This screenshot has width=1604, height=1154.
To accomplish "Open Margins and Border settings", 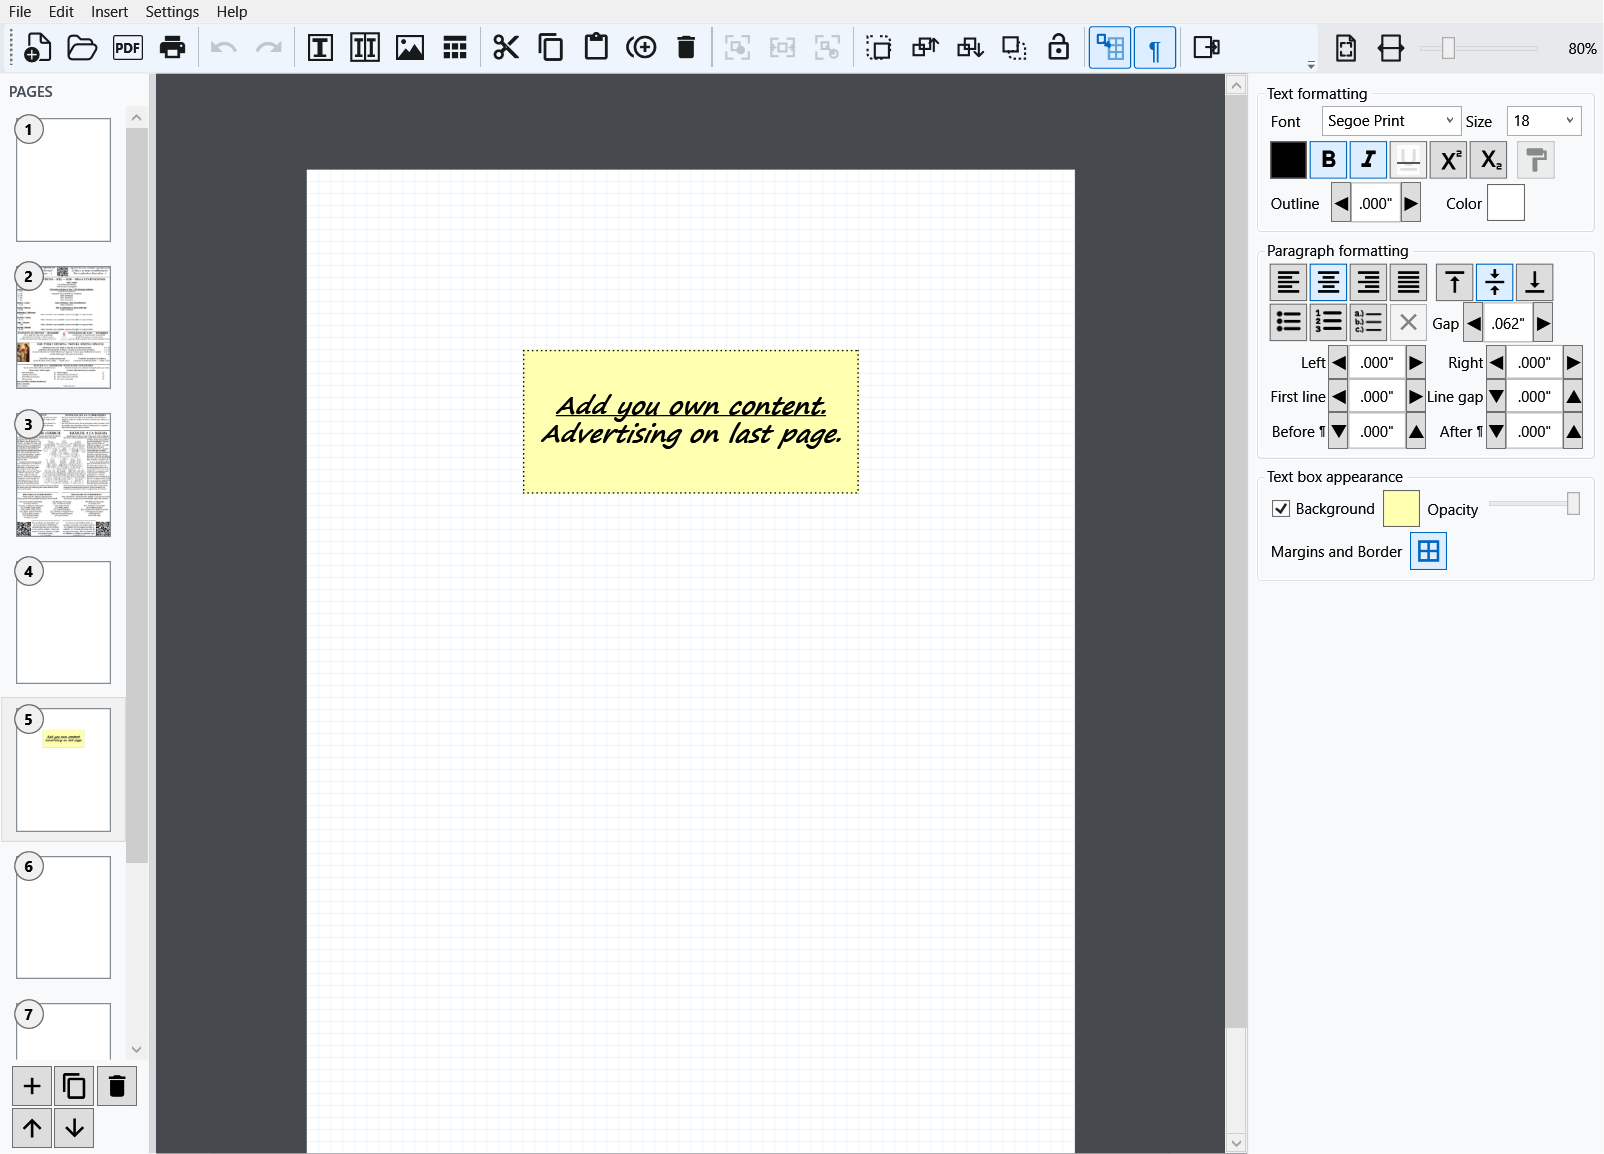I will pyautogui.click(x=1429, y=551).
